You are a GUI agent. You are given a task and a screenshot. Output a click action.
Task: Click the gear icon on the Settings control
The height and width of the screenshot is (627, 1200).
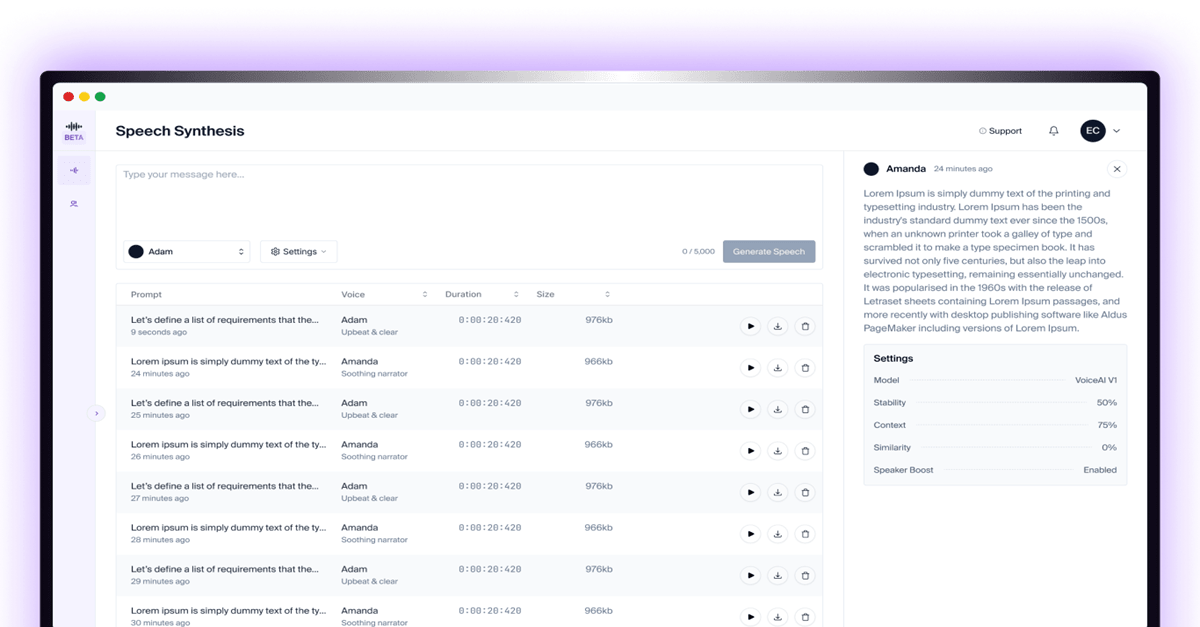(276, 251)
